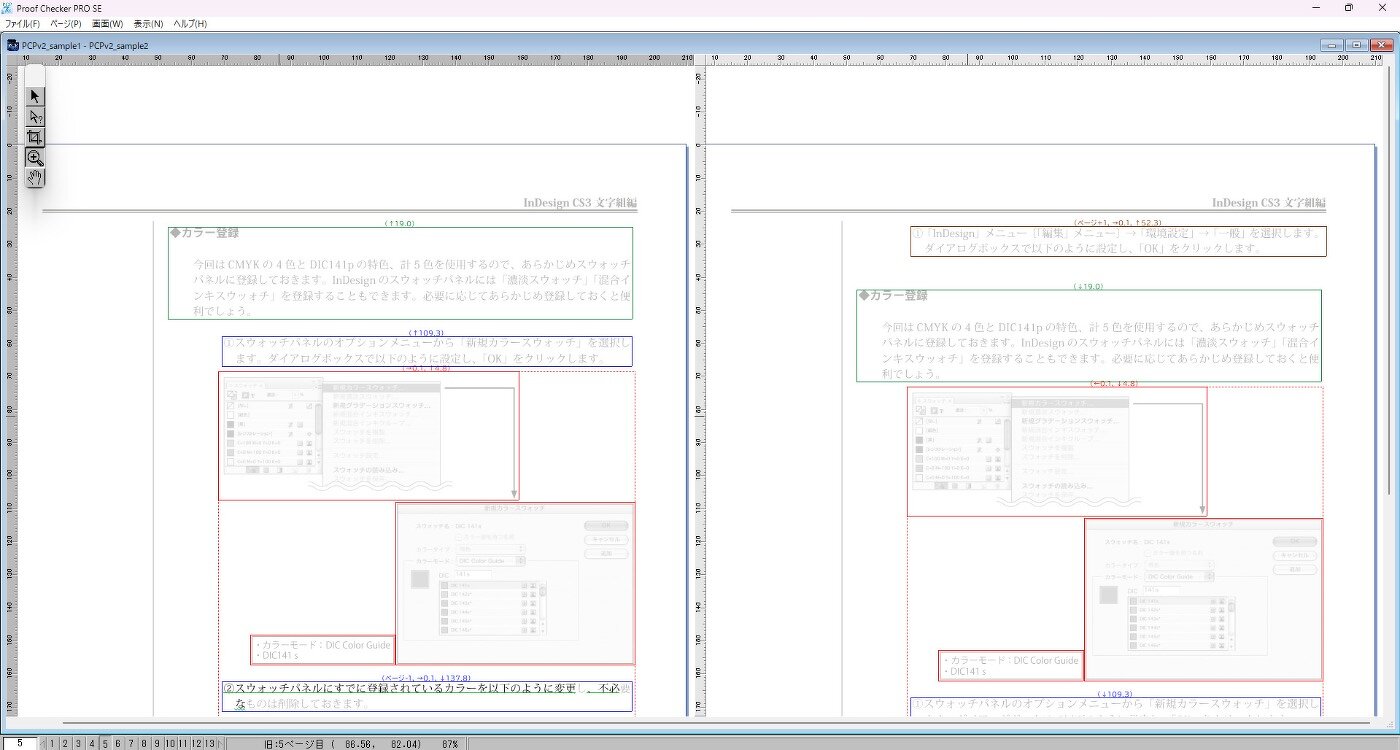Open the ファイル(F) menu

23,23
